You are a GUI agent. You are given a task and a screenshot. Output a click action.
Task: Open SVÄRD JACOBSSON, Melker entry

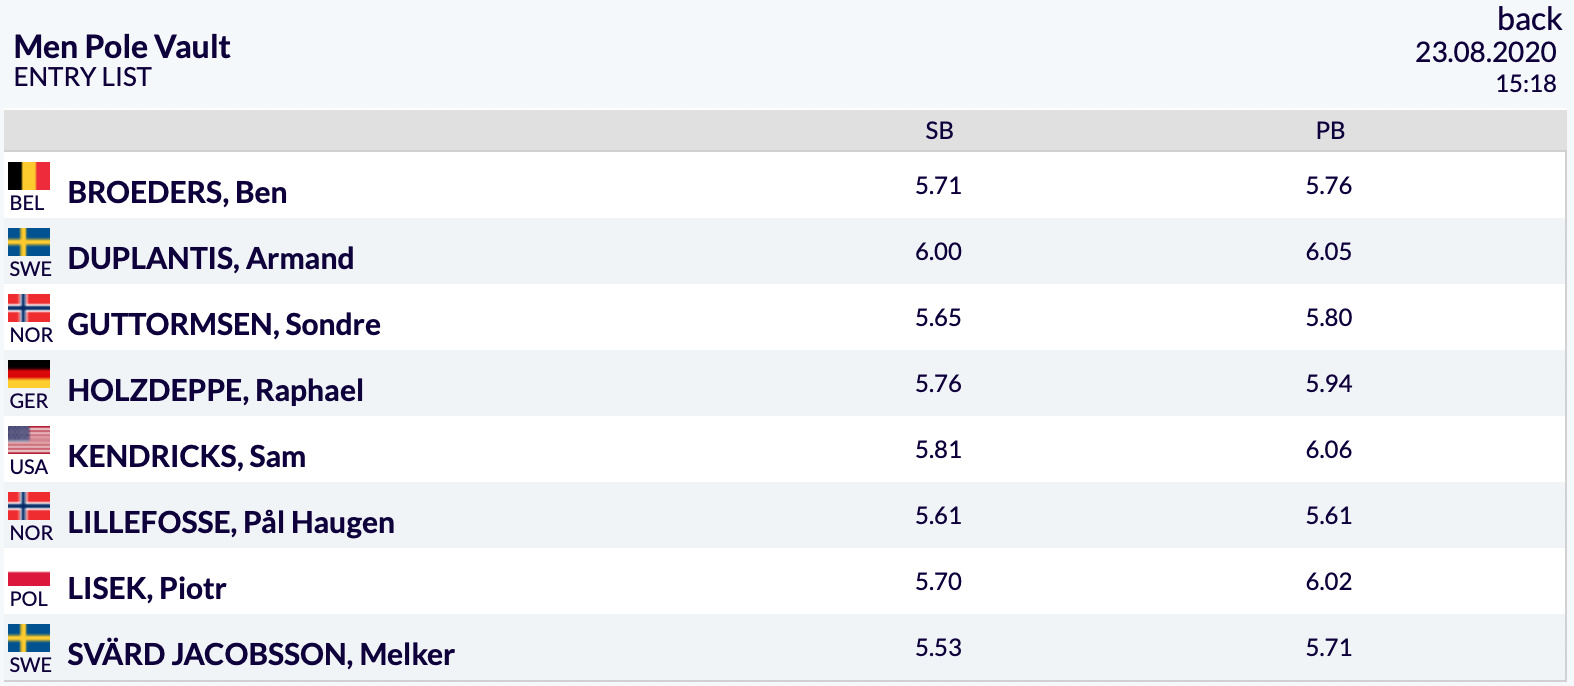(x=261, y=654)
